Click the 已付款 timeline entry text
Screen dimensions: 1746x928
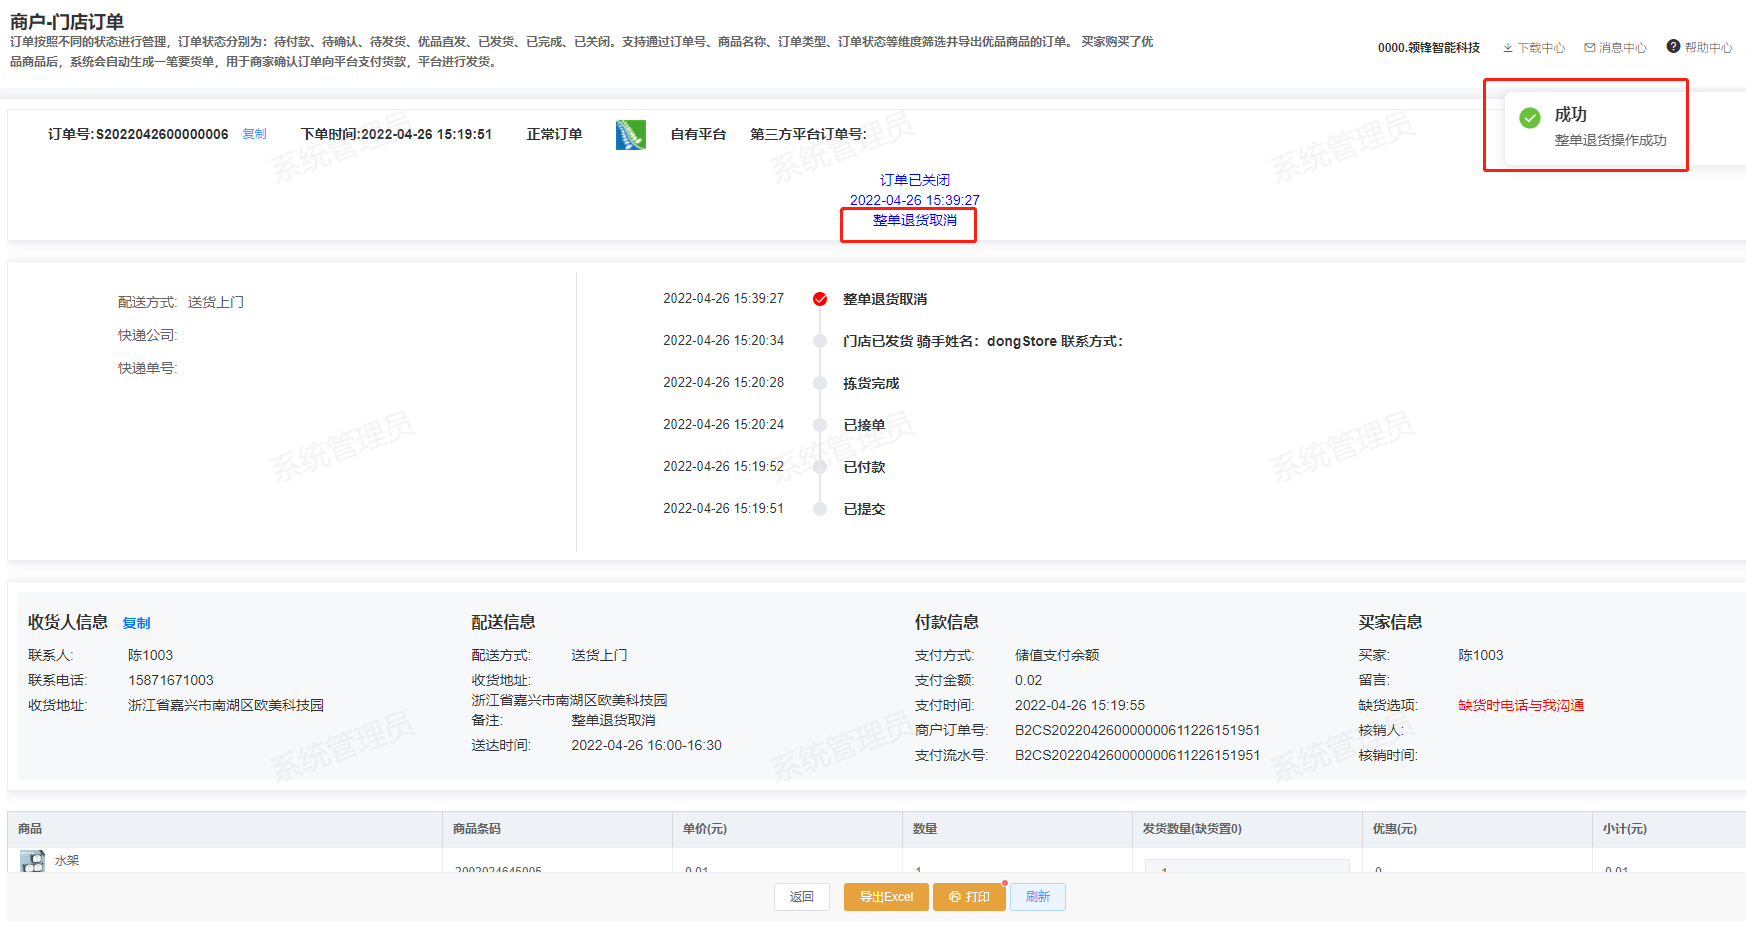point(864,467)
